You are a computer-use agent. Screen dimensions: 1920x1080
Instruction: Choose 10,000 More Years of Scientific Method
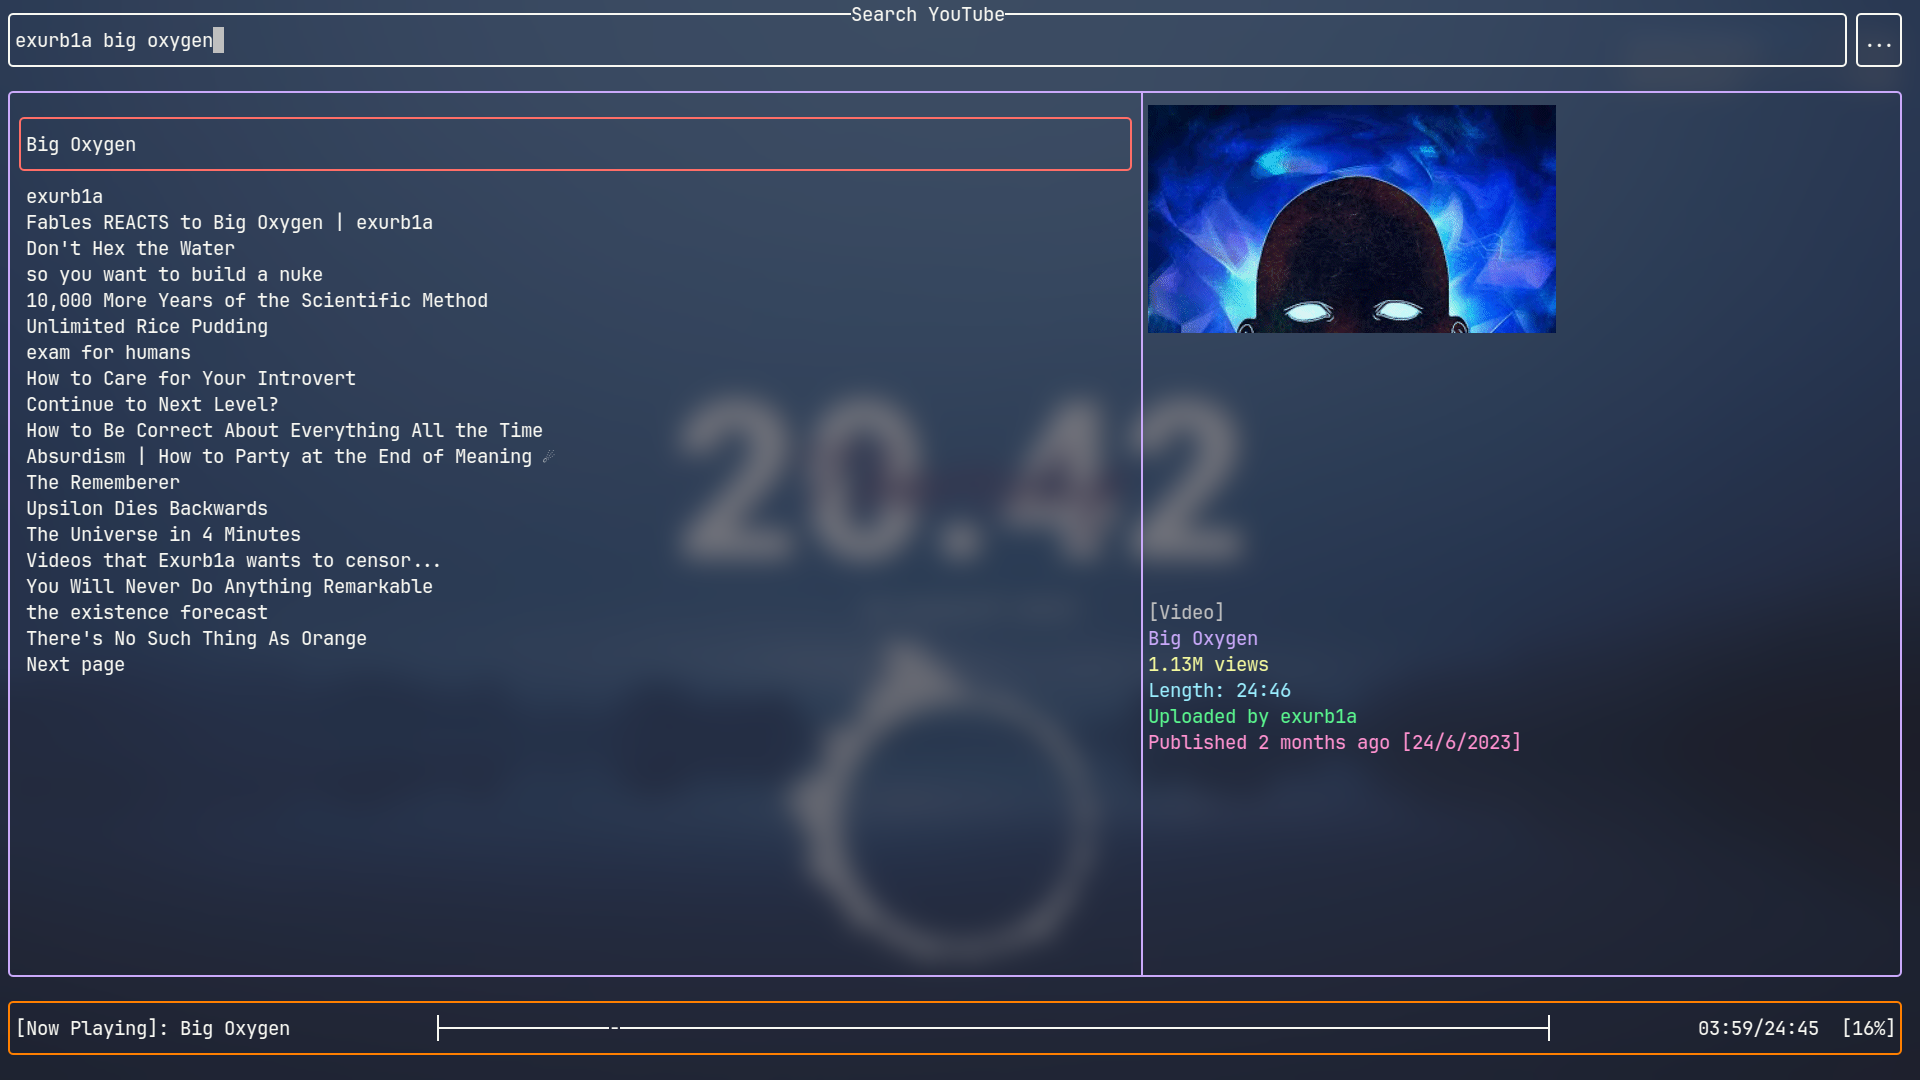pos(257,301)
